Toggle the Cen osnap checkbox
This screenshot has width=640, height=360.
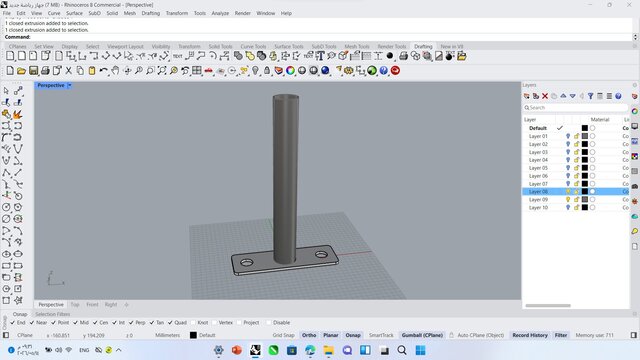(95, 322)
